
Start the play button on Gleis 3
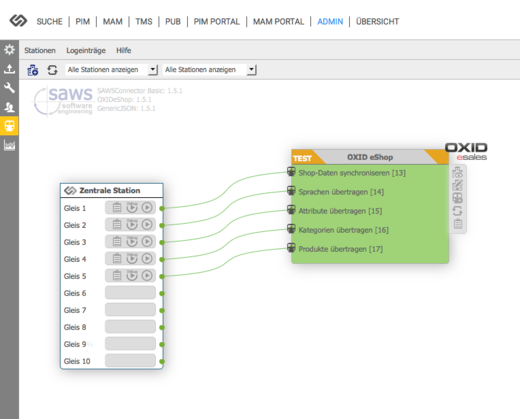pos(147,241)
